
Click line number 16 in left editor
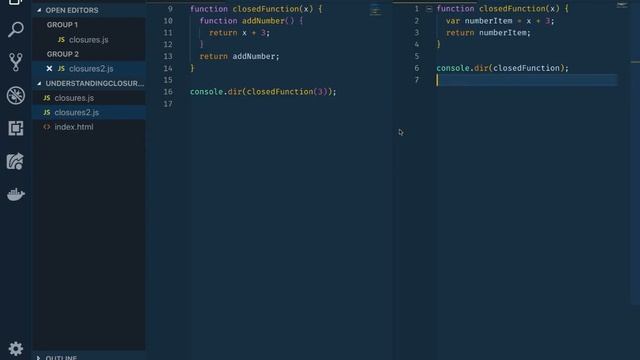click(168, 92)
